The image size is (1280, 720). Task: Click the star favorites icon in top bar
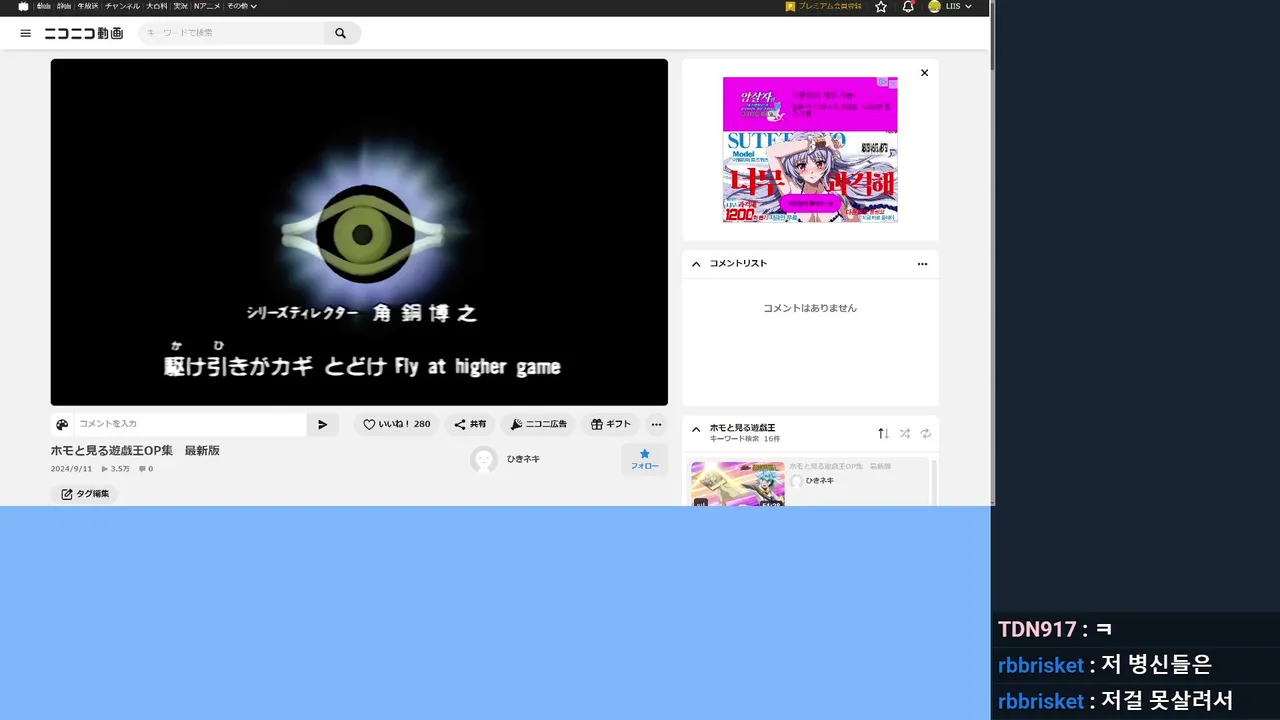tap(881, 6)
